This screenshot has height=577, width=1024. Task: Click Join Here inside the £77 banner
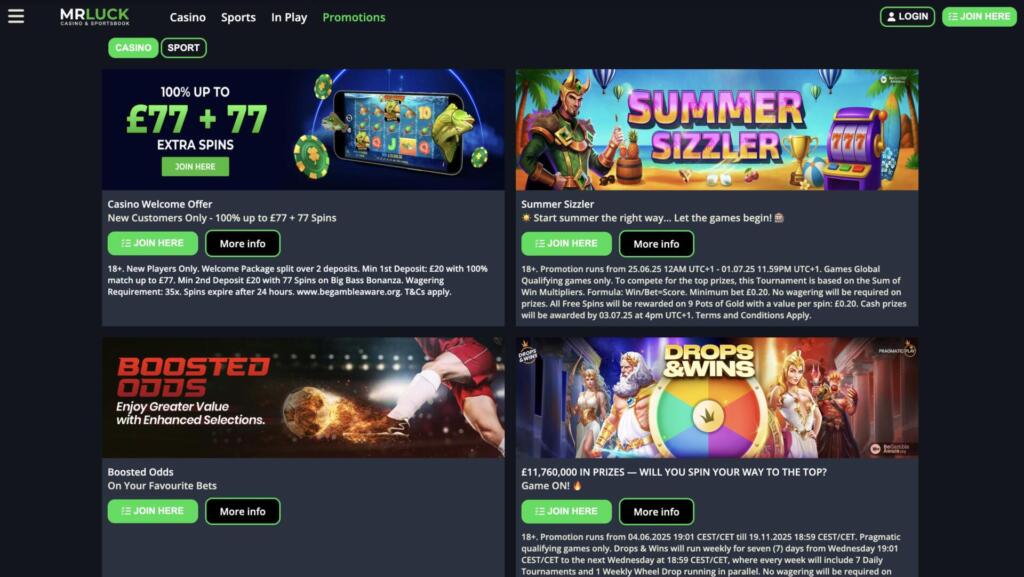tap(195, 166)
